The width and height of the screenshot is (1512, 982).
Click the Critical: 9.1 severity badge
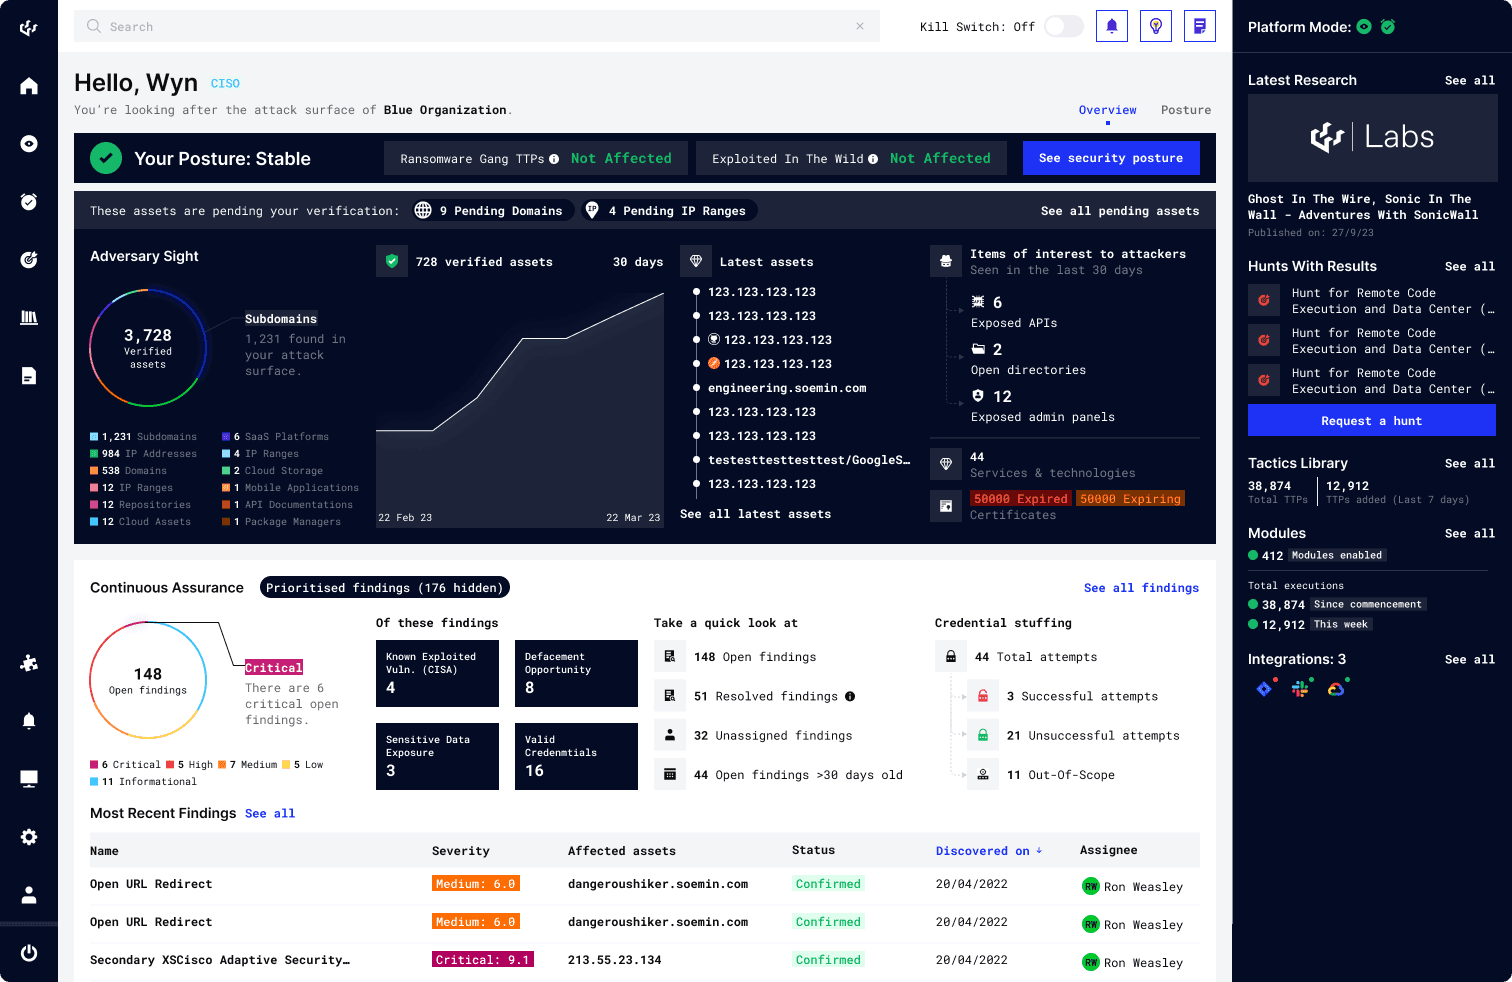pos(483,960)
